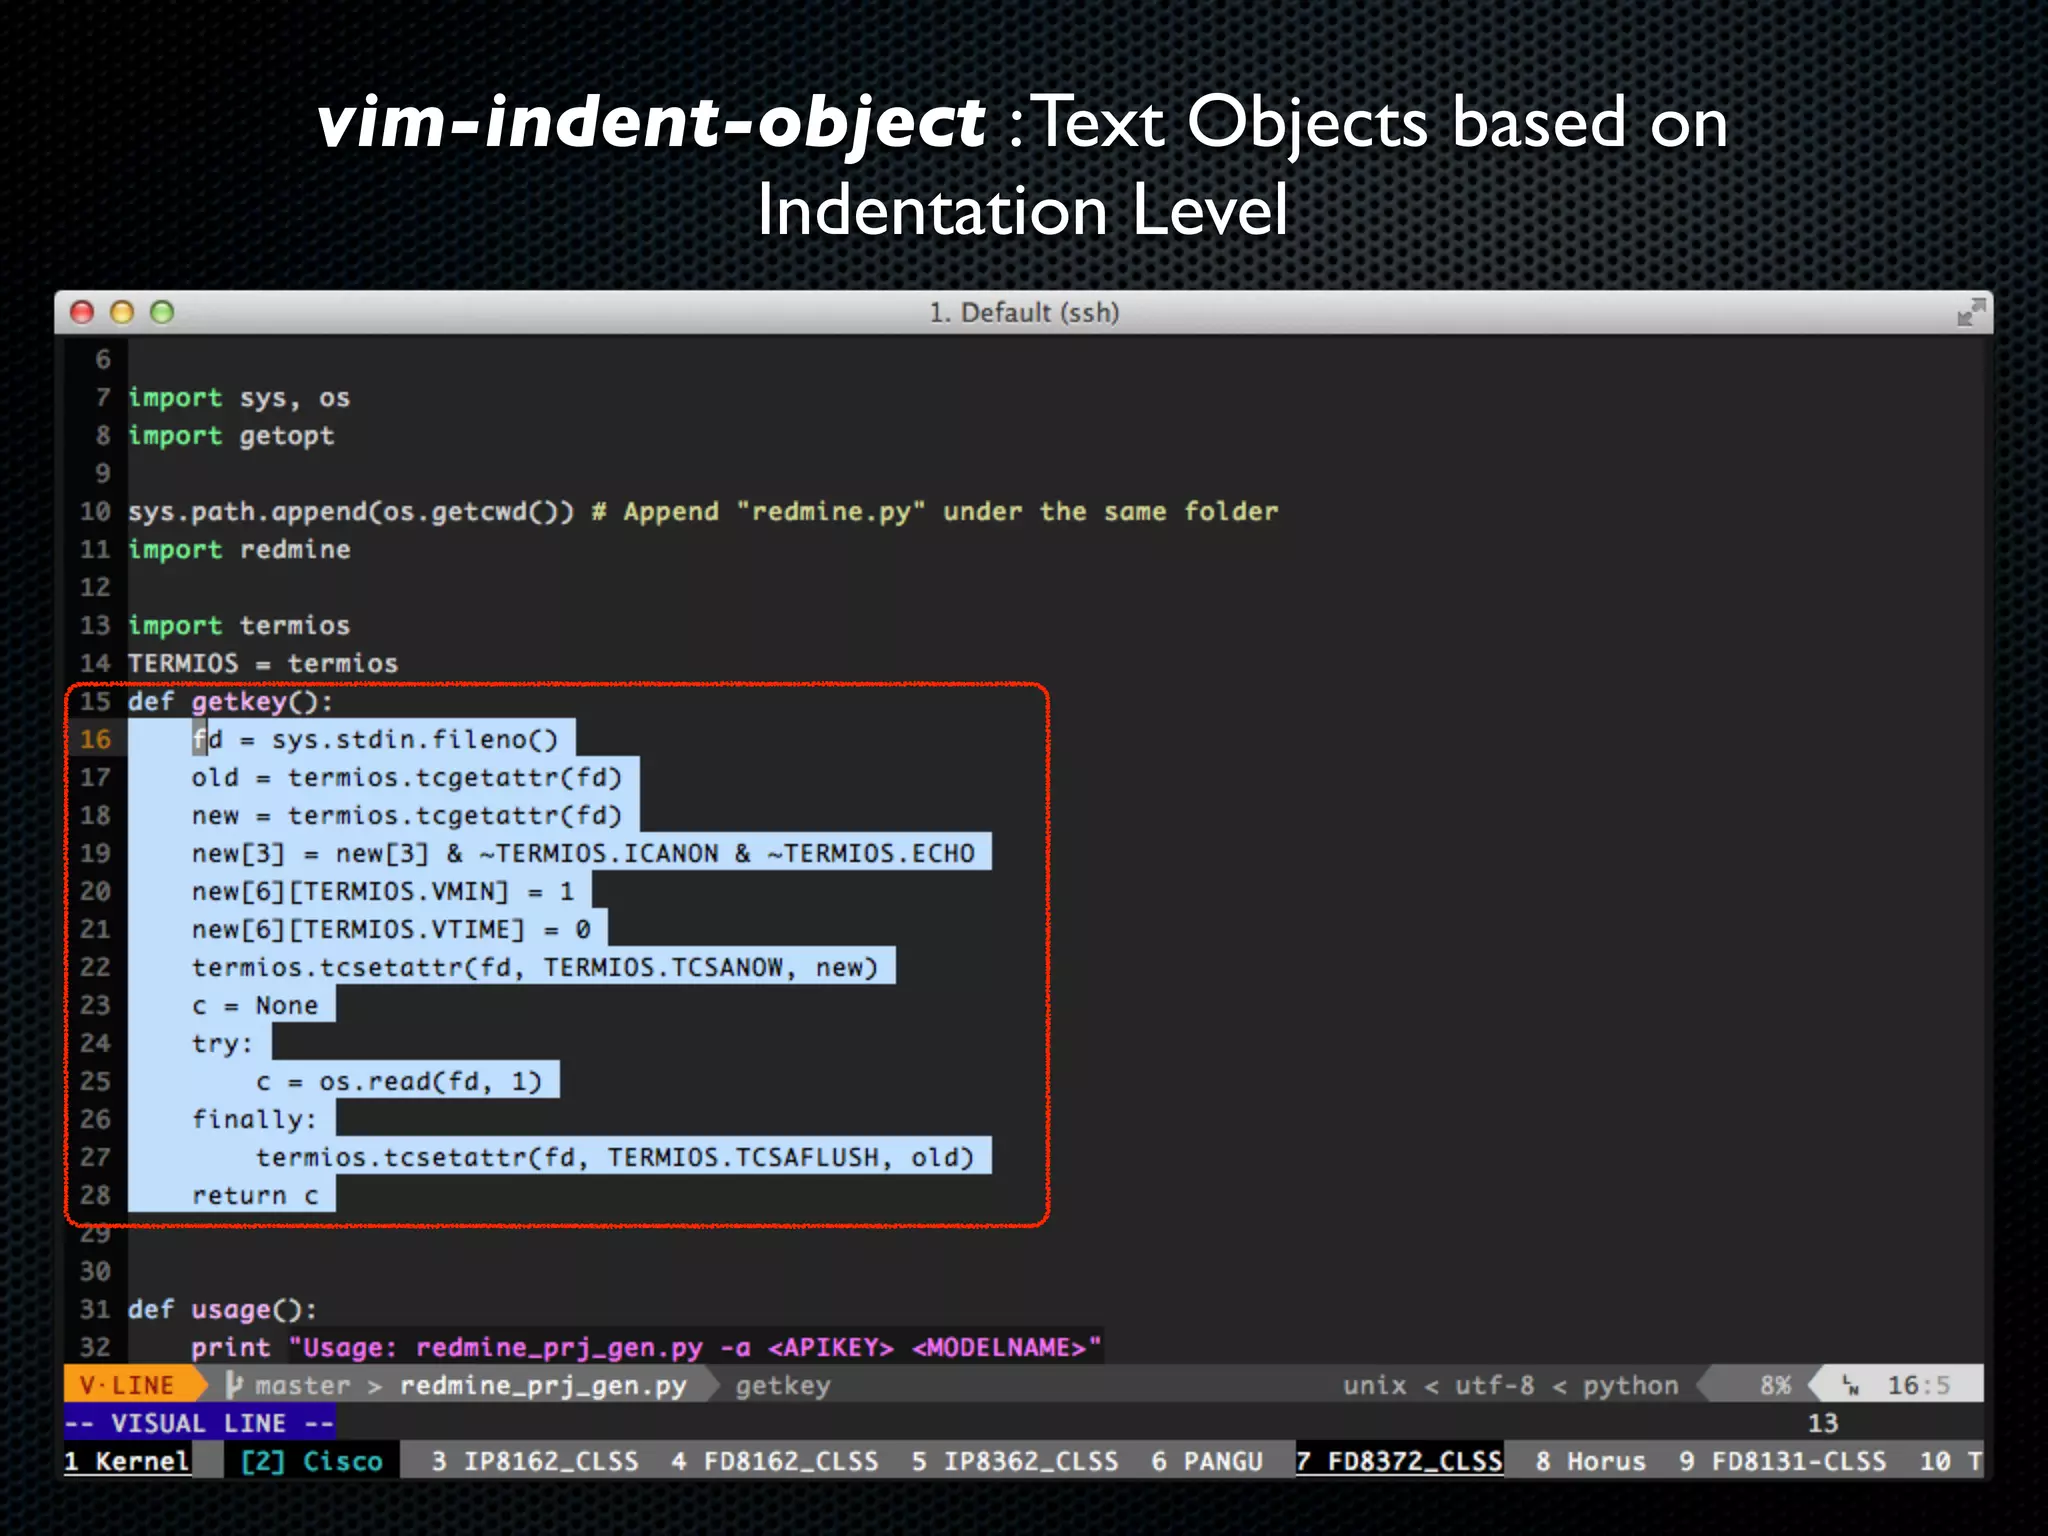Click the getkey function name in statusline
The height and width of the screenshot is (1536, 2048).
pos(783,1386)
